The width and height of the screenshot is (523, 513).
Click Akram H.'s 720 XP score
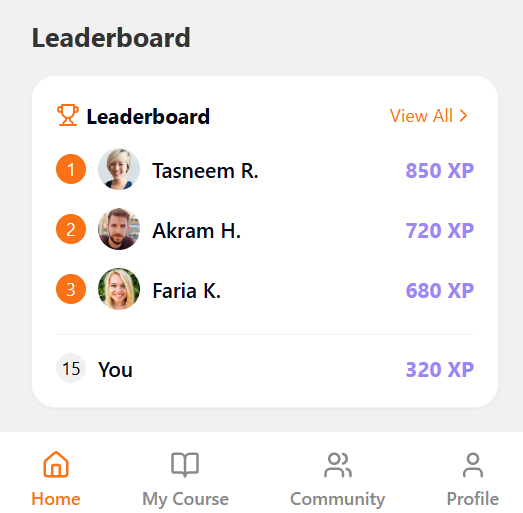pos(440,230)
